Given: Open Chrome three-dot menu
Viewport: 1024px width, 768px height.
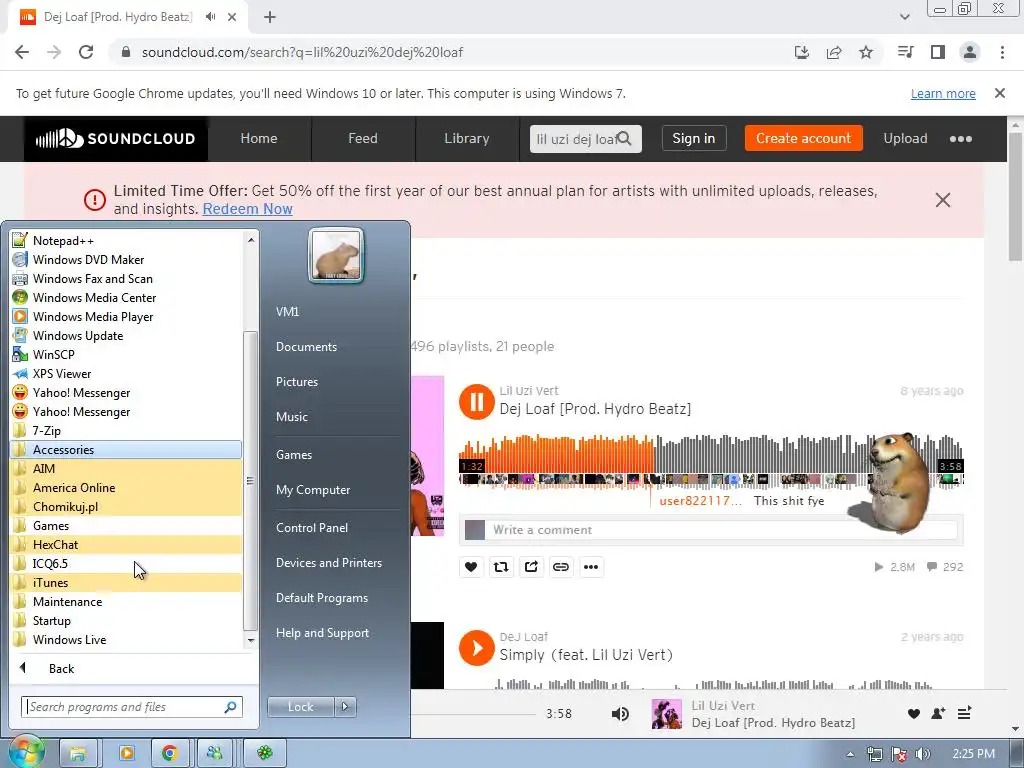Looking at the screenshot, I should pyautogui.click(x=1002, y=52).
